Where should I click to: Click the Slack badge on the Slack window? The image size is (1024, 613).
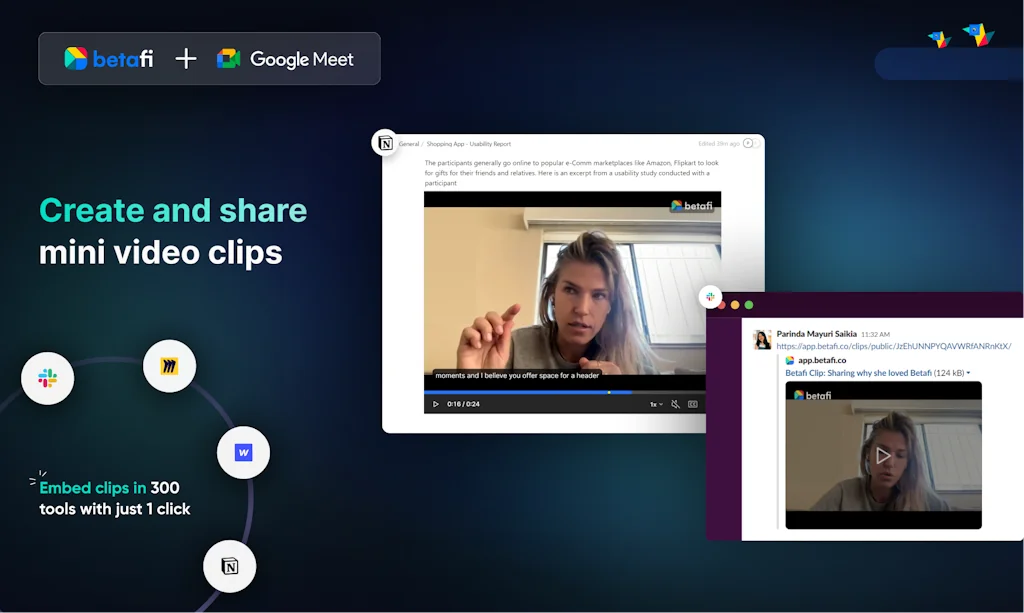click(710, 296)
